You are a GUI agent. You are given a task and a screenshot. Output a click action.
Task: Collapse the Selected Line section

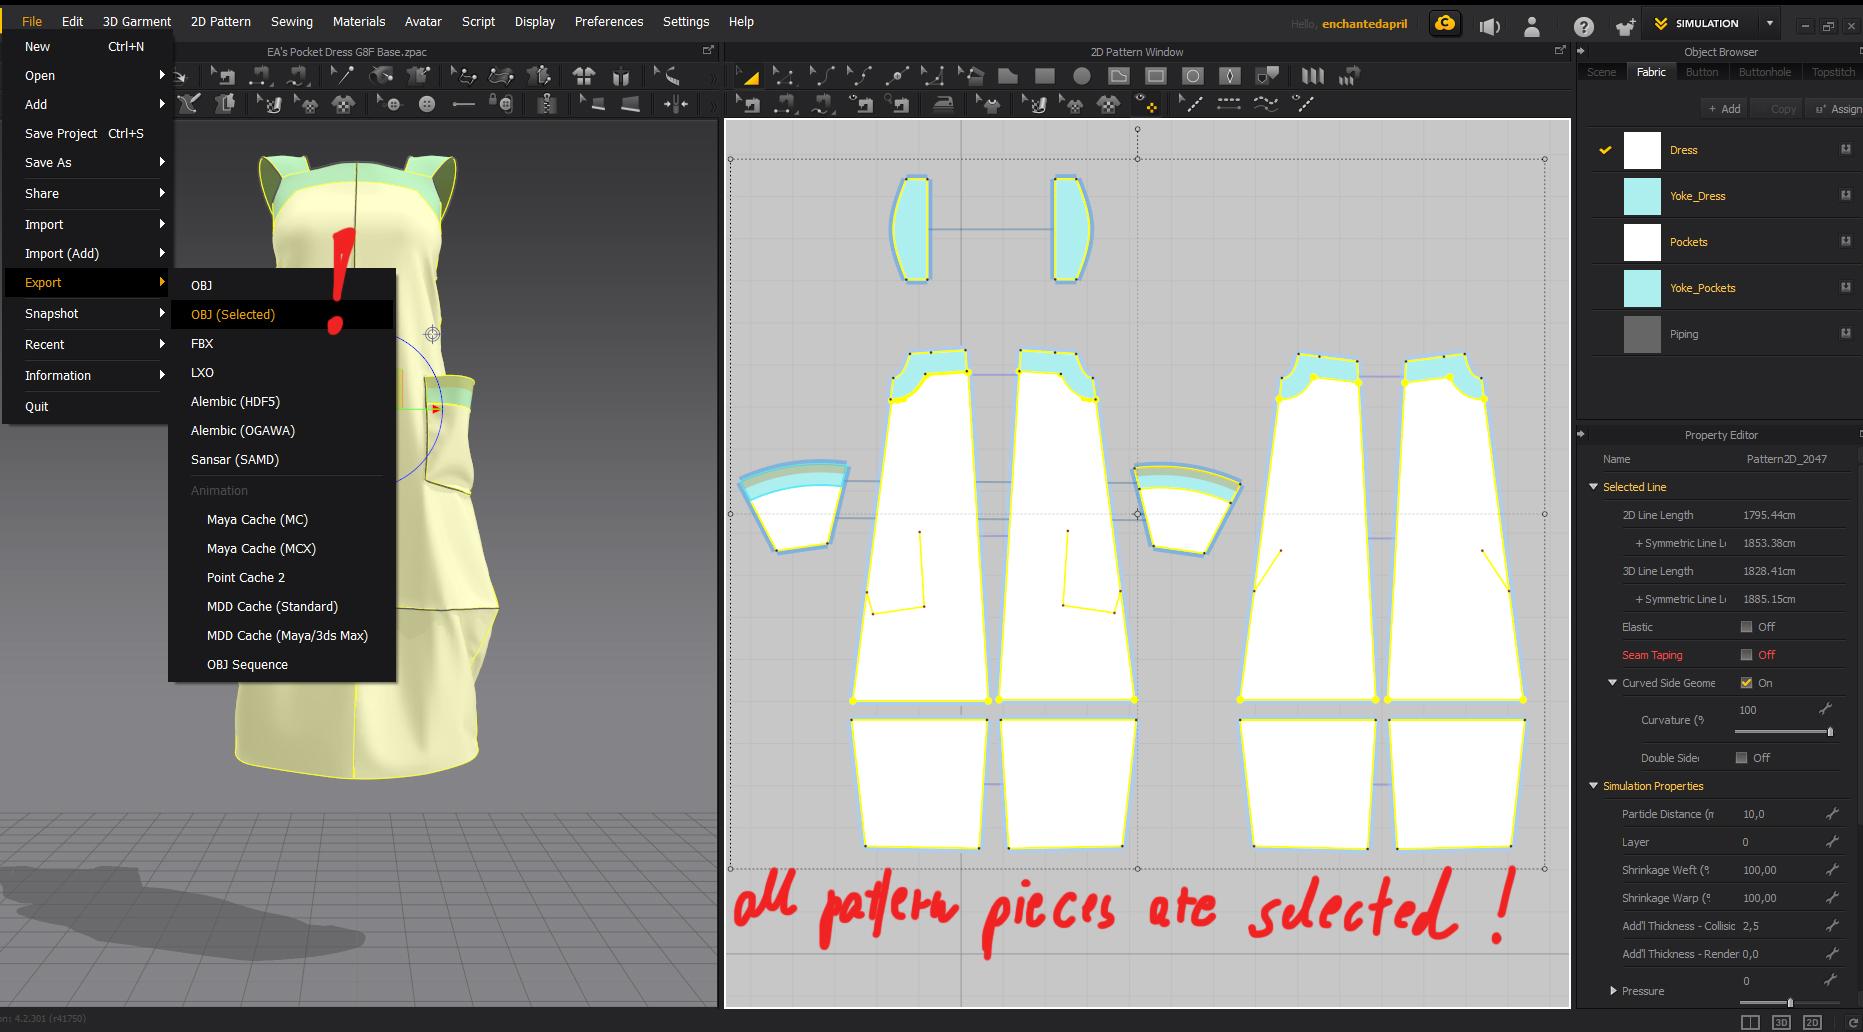point(1593,487)
